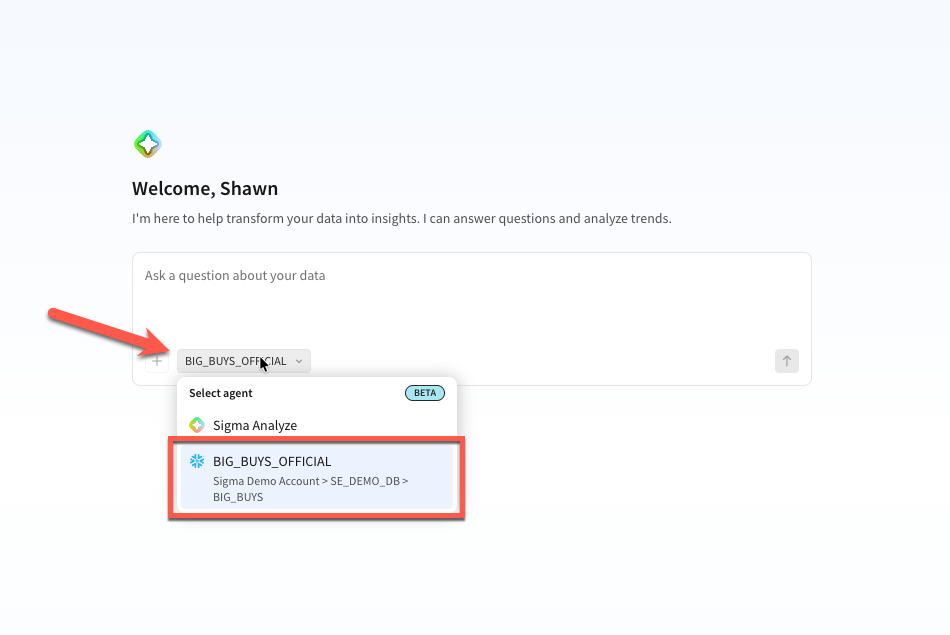Click the plus attach icon
Screen dimensions: 950x635
pyautogui.click(x=156, y=361)
